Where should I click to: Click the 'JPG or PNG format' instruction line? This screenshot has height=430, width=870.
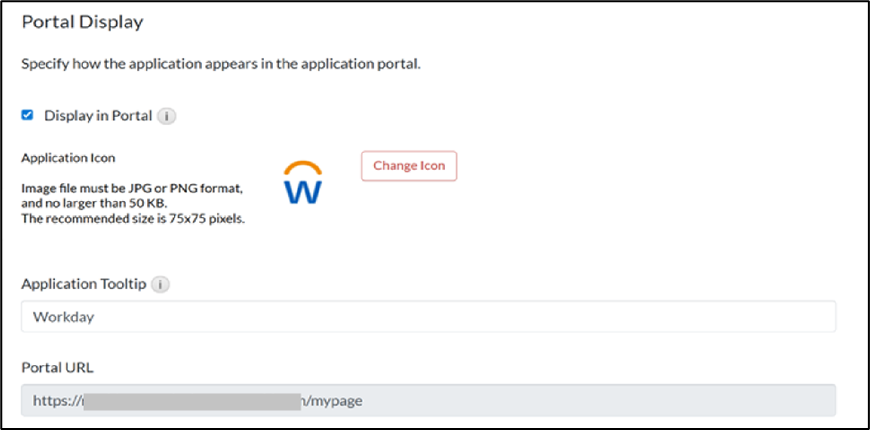[x=132, y=188]
